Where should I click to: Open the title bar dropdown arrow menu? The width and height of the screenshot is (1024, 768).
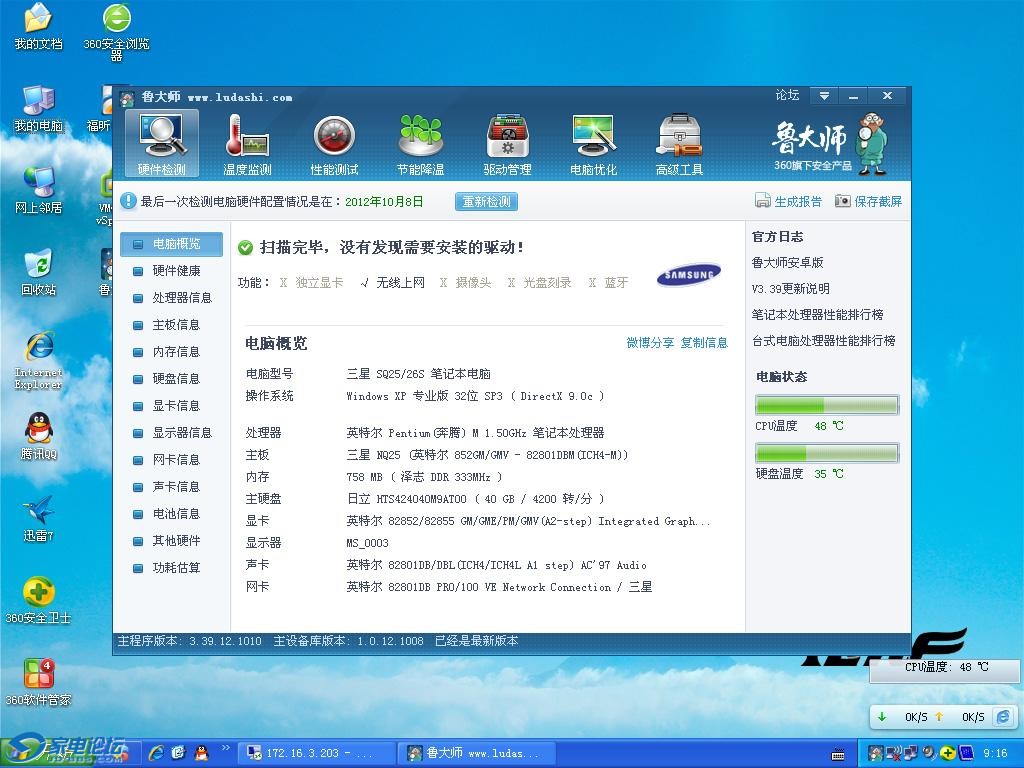(x=824, y=96)
